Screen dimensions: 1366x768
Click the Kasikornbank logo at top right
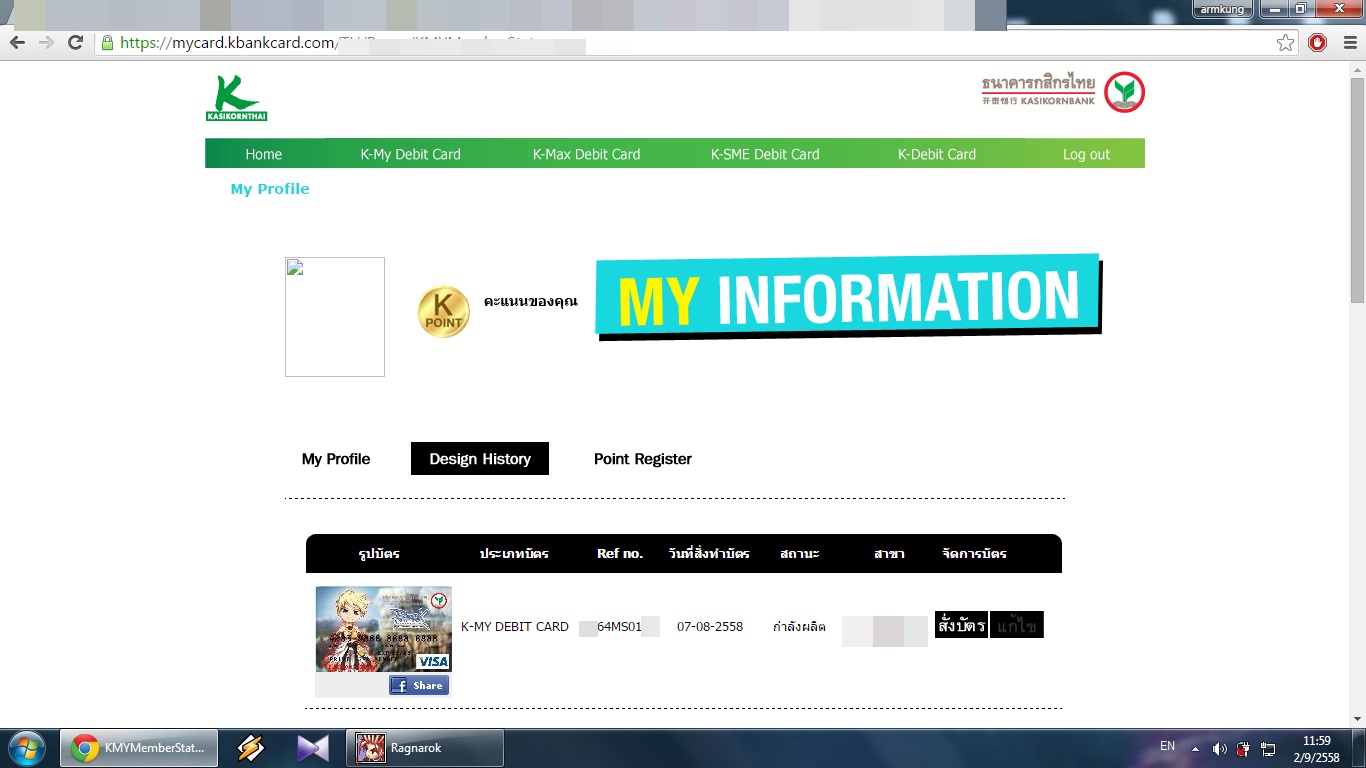tap(1063, 91)
